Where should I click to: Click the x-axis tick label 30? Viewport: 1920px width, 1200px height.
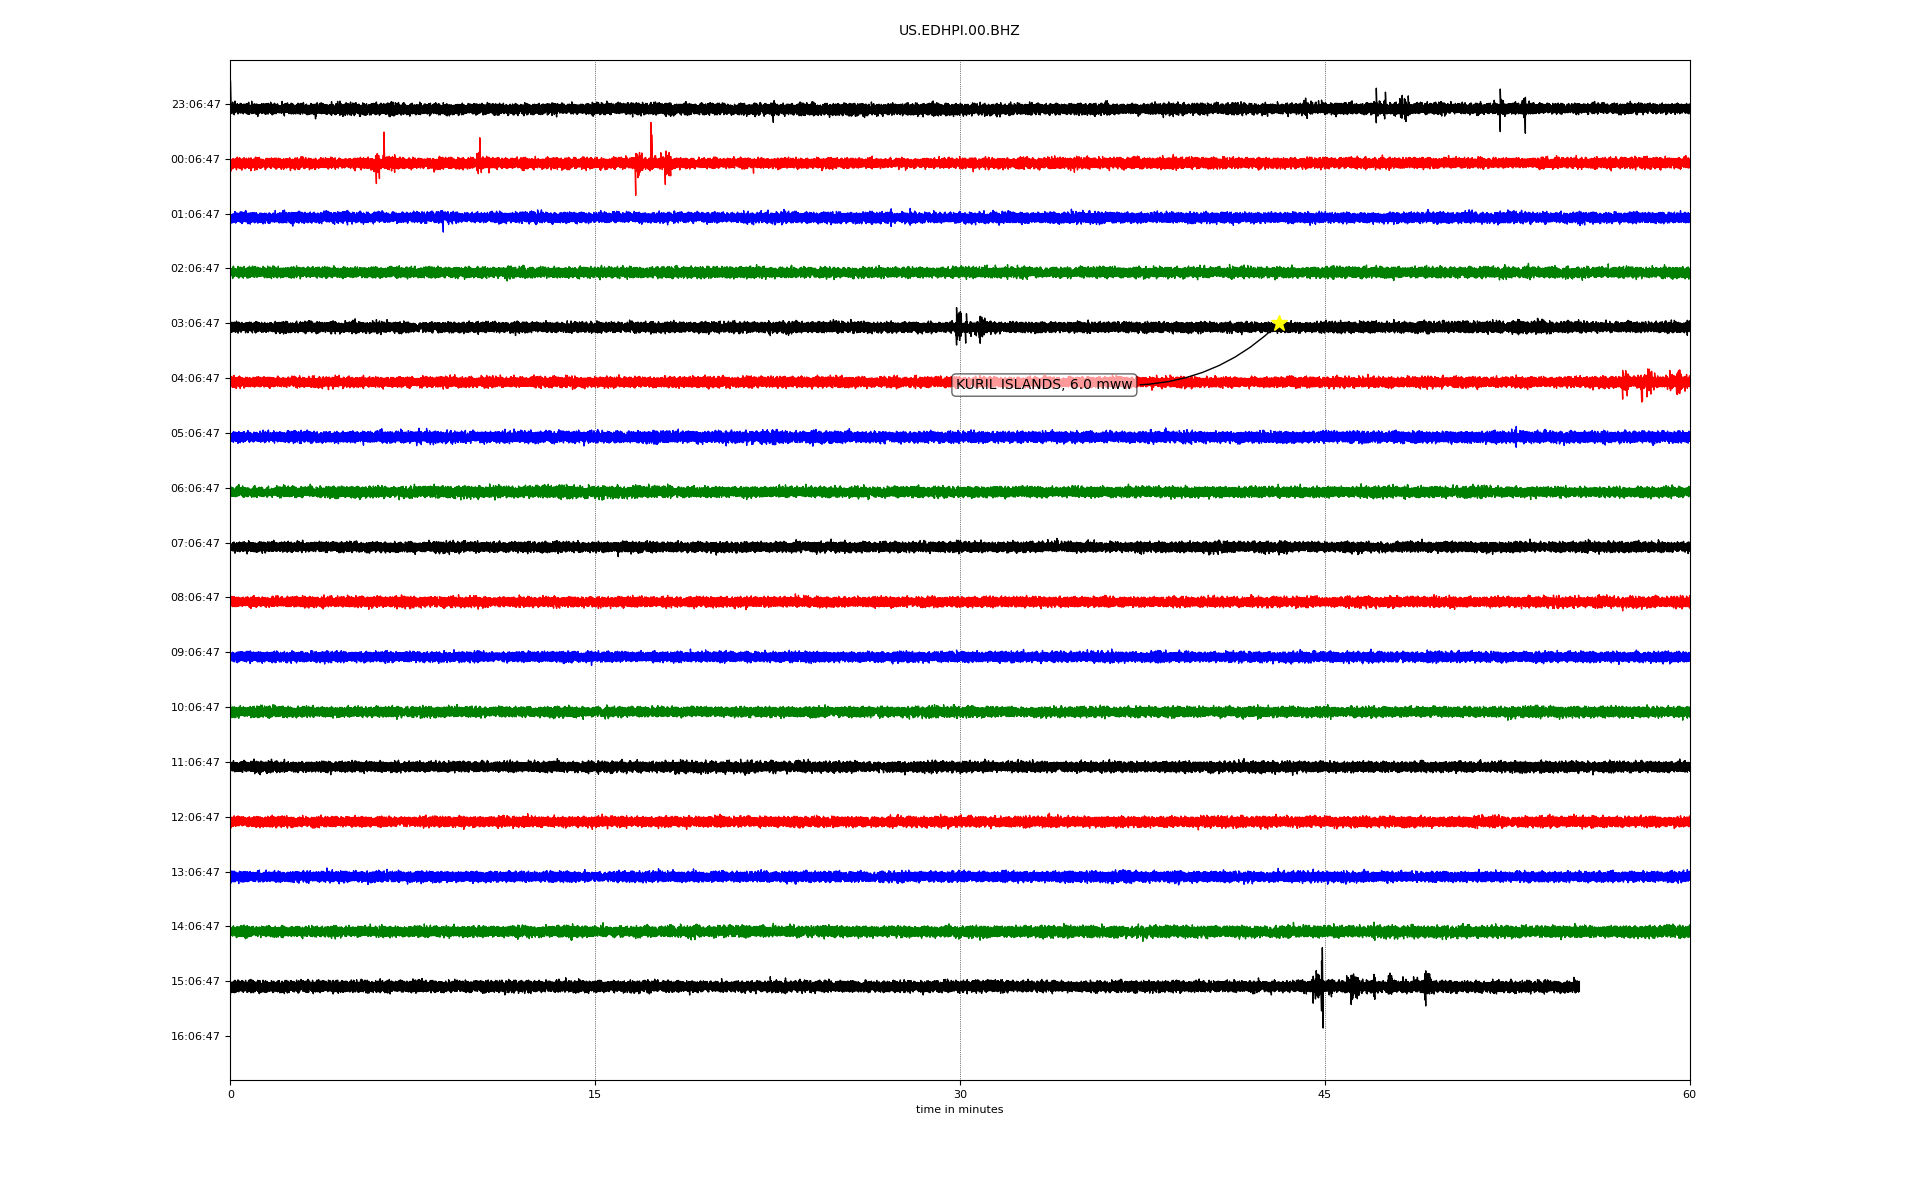(960, 1095)
